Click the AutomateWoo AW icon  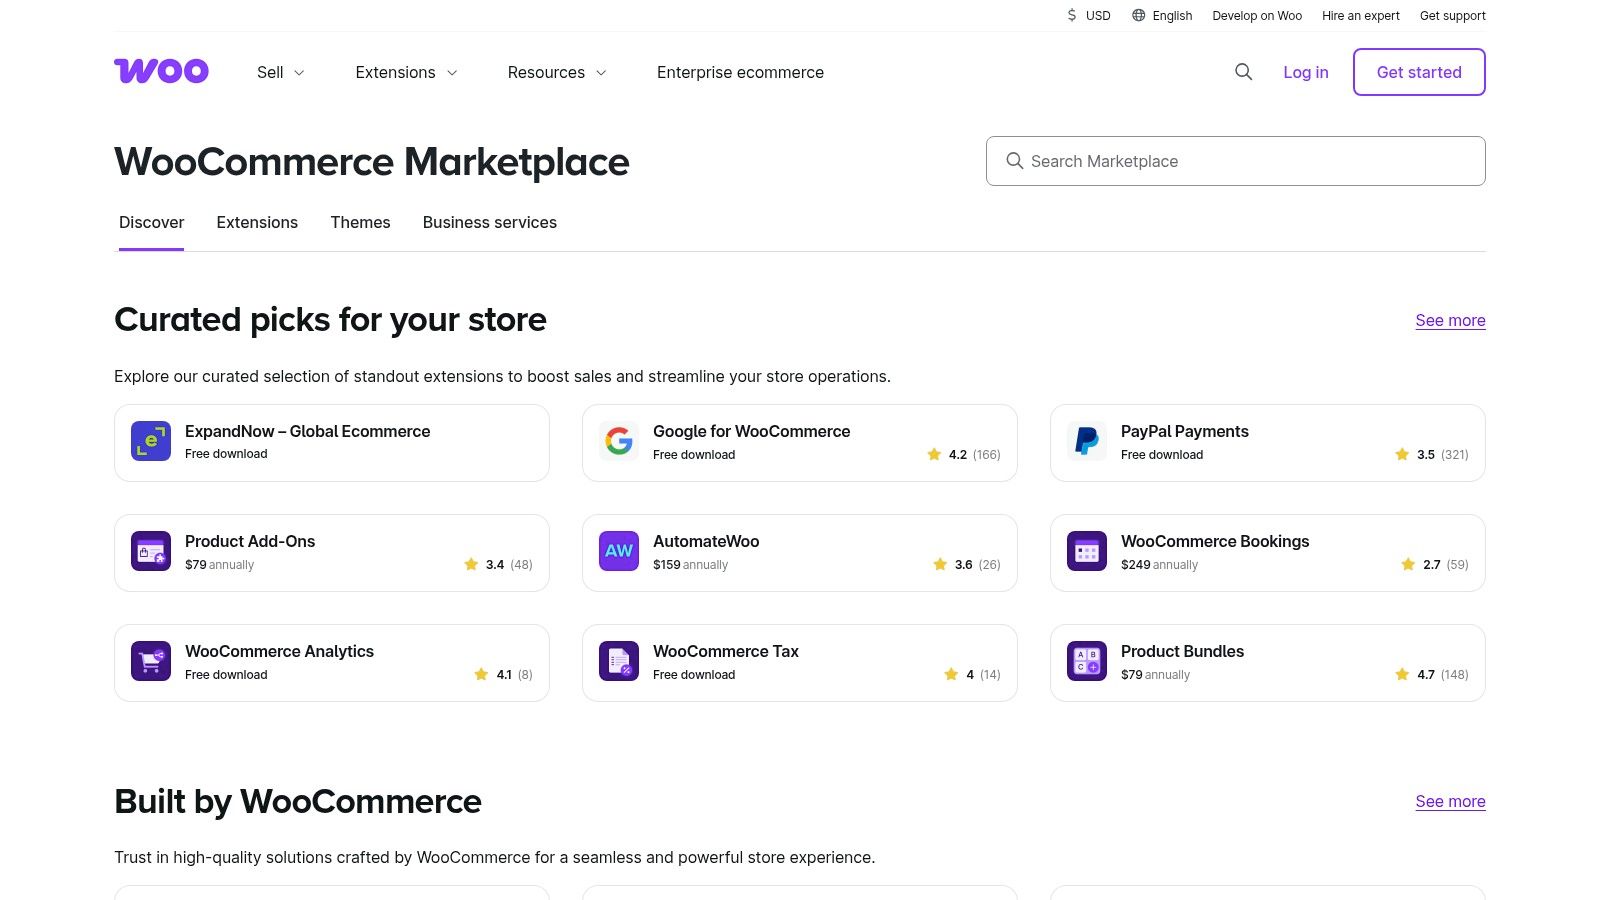(x=619, y=551)
